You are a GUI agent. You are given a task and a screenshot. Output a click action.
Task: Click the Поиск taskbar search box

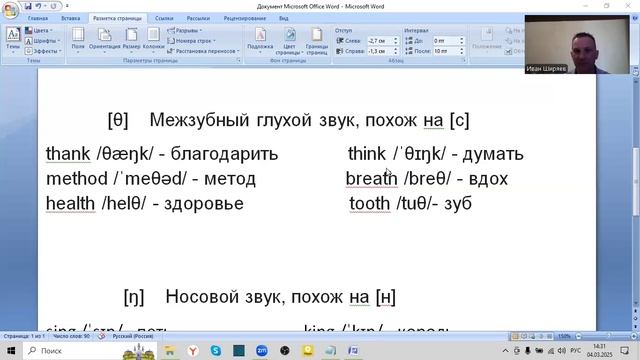point(89,351)
